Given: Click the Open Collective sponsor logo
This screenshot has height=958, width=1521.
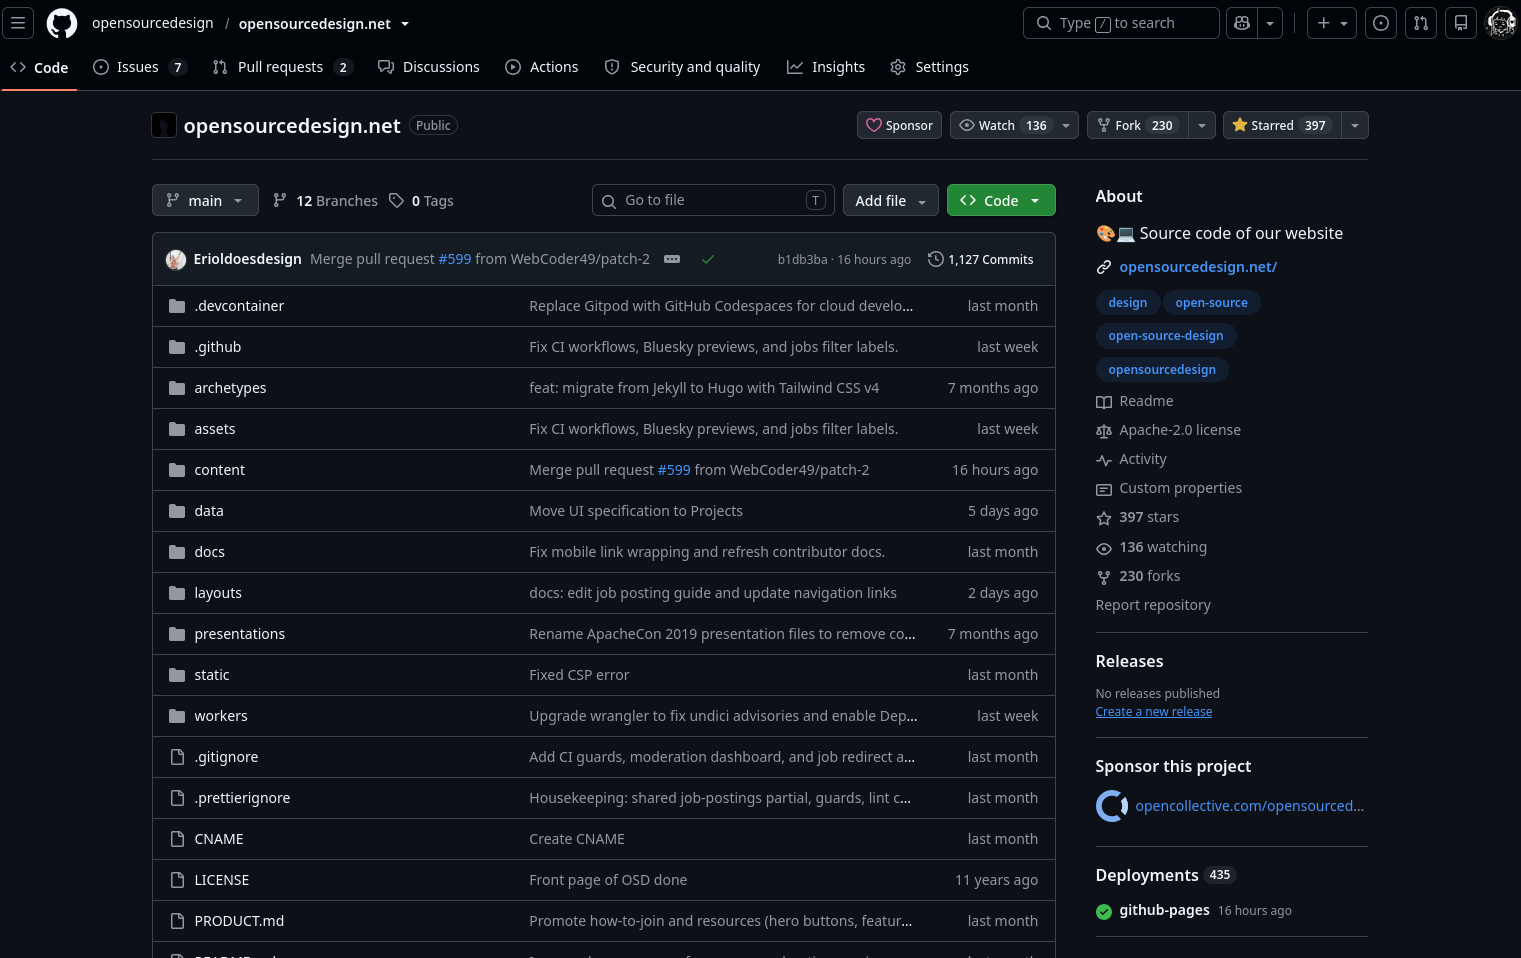Looking at the screenshot, I should [x=1112, y=806].
